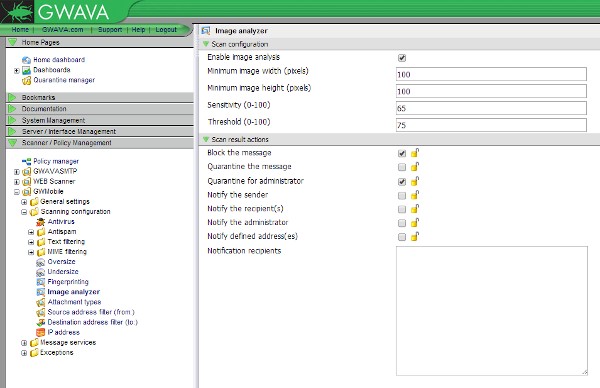Open Home dashboard icon in sidebar
The width and height of the screenshot is (600, 388).
[x=26, y=60]
